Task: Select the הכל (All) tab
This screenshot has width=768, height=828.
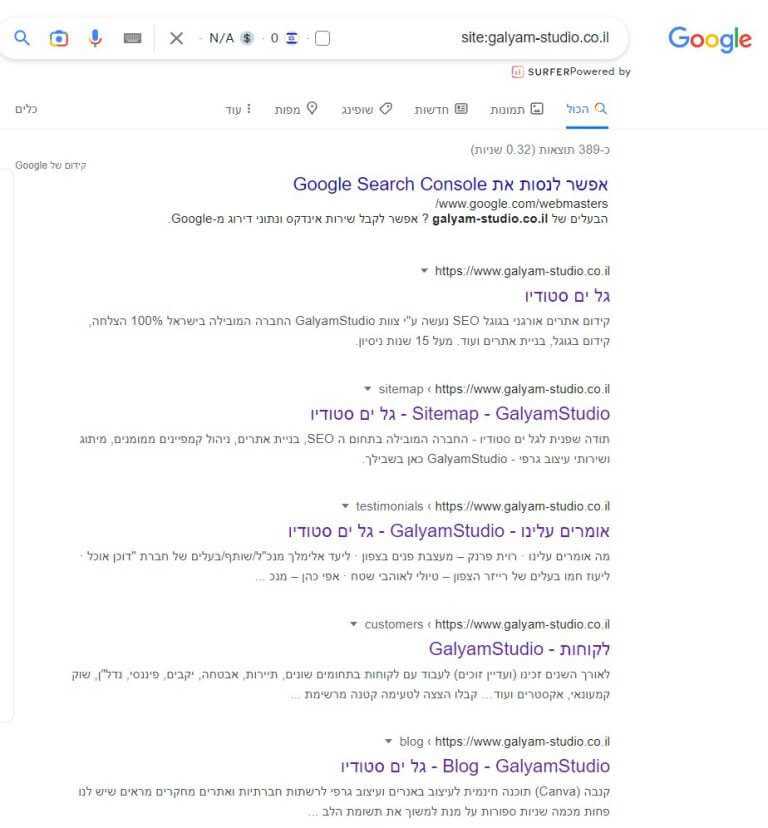Action: tap(587, 109)
